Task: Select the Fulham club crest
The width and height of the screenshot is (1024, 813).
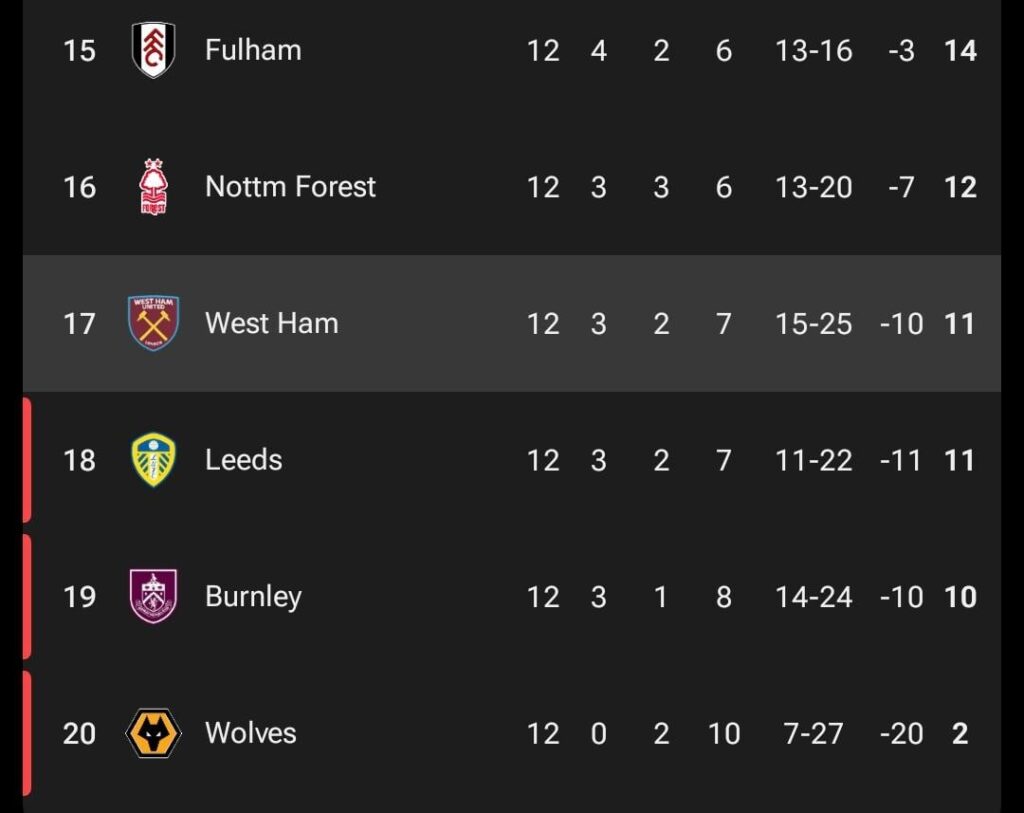Action: pos(155,50)
